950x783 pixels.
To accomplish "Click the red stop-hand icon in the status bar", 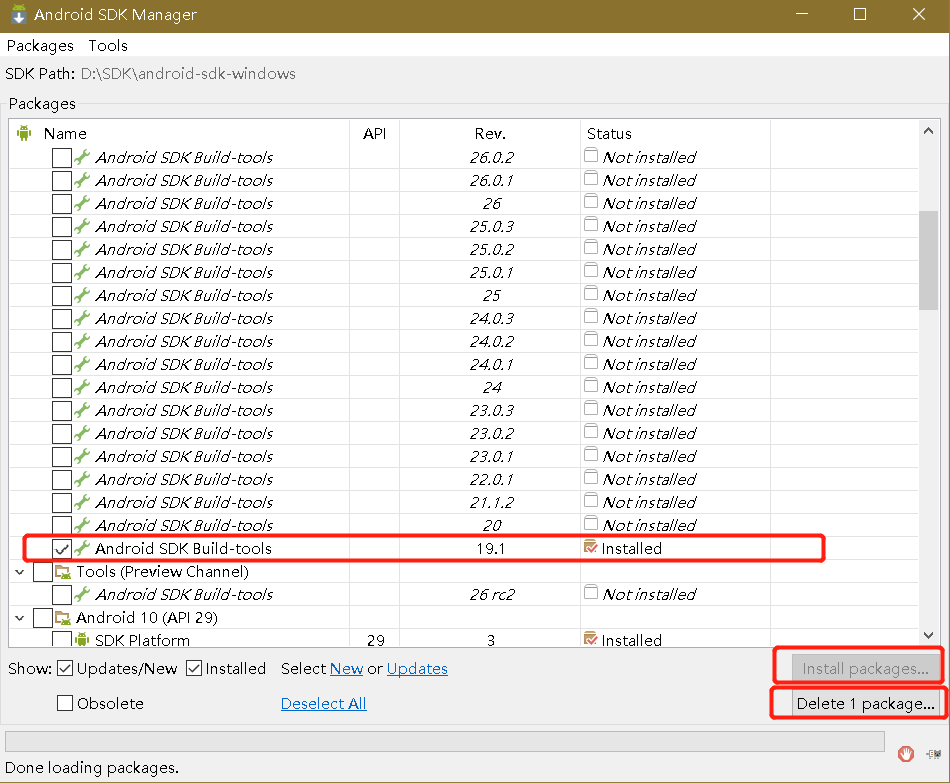I will point(906,753).
